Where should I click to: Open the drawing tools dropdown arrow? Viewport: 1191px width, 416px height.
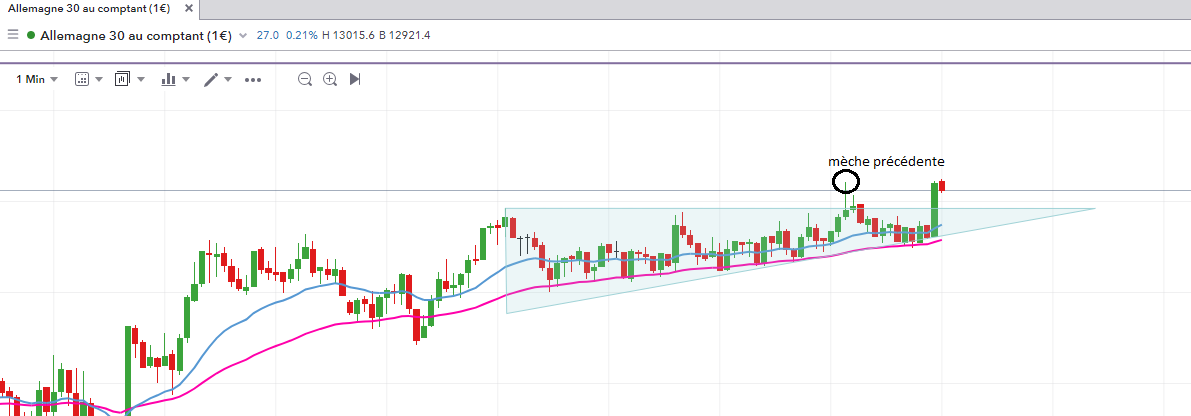click(229, 79)
